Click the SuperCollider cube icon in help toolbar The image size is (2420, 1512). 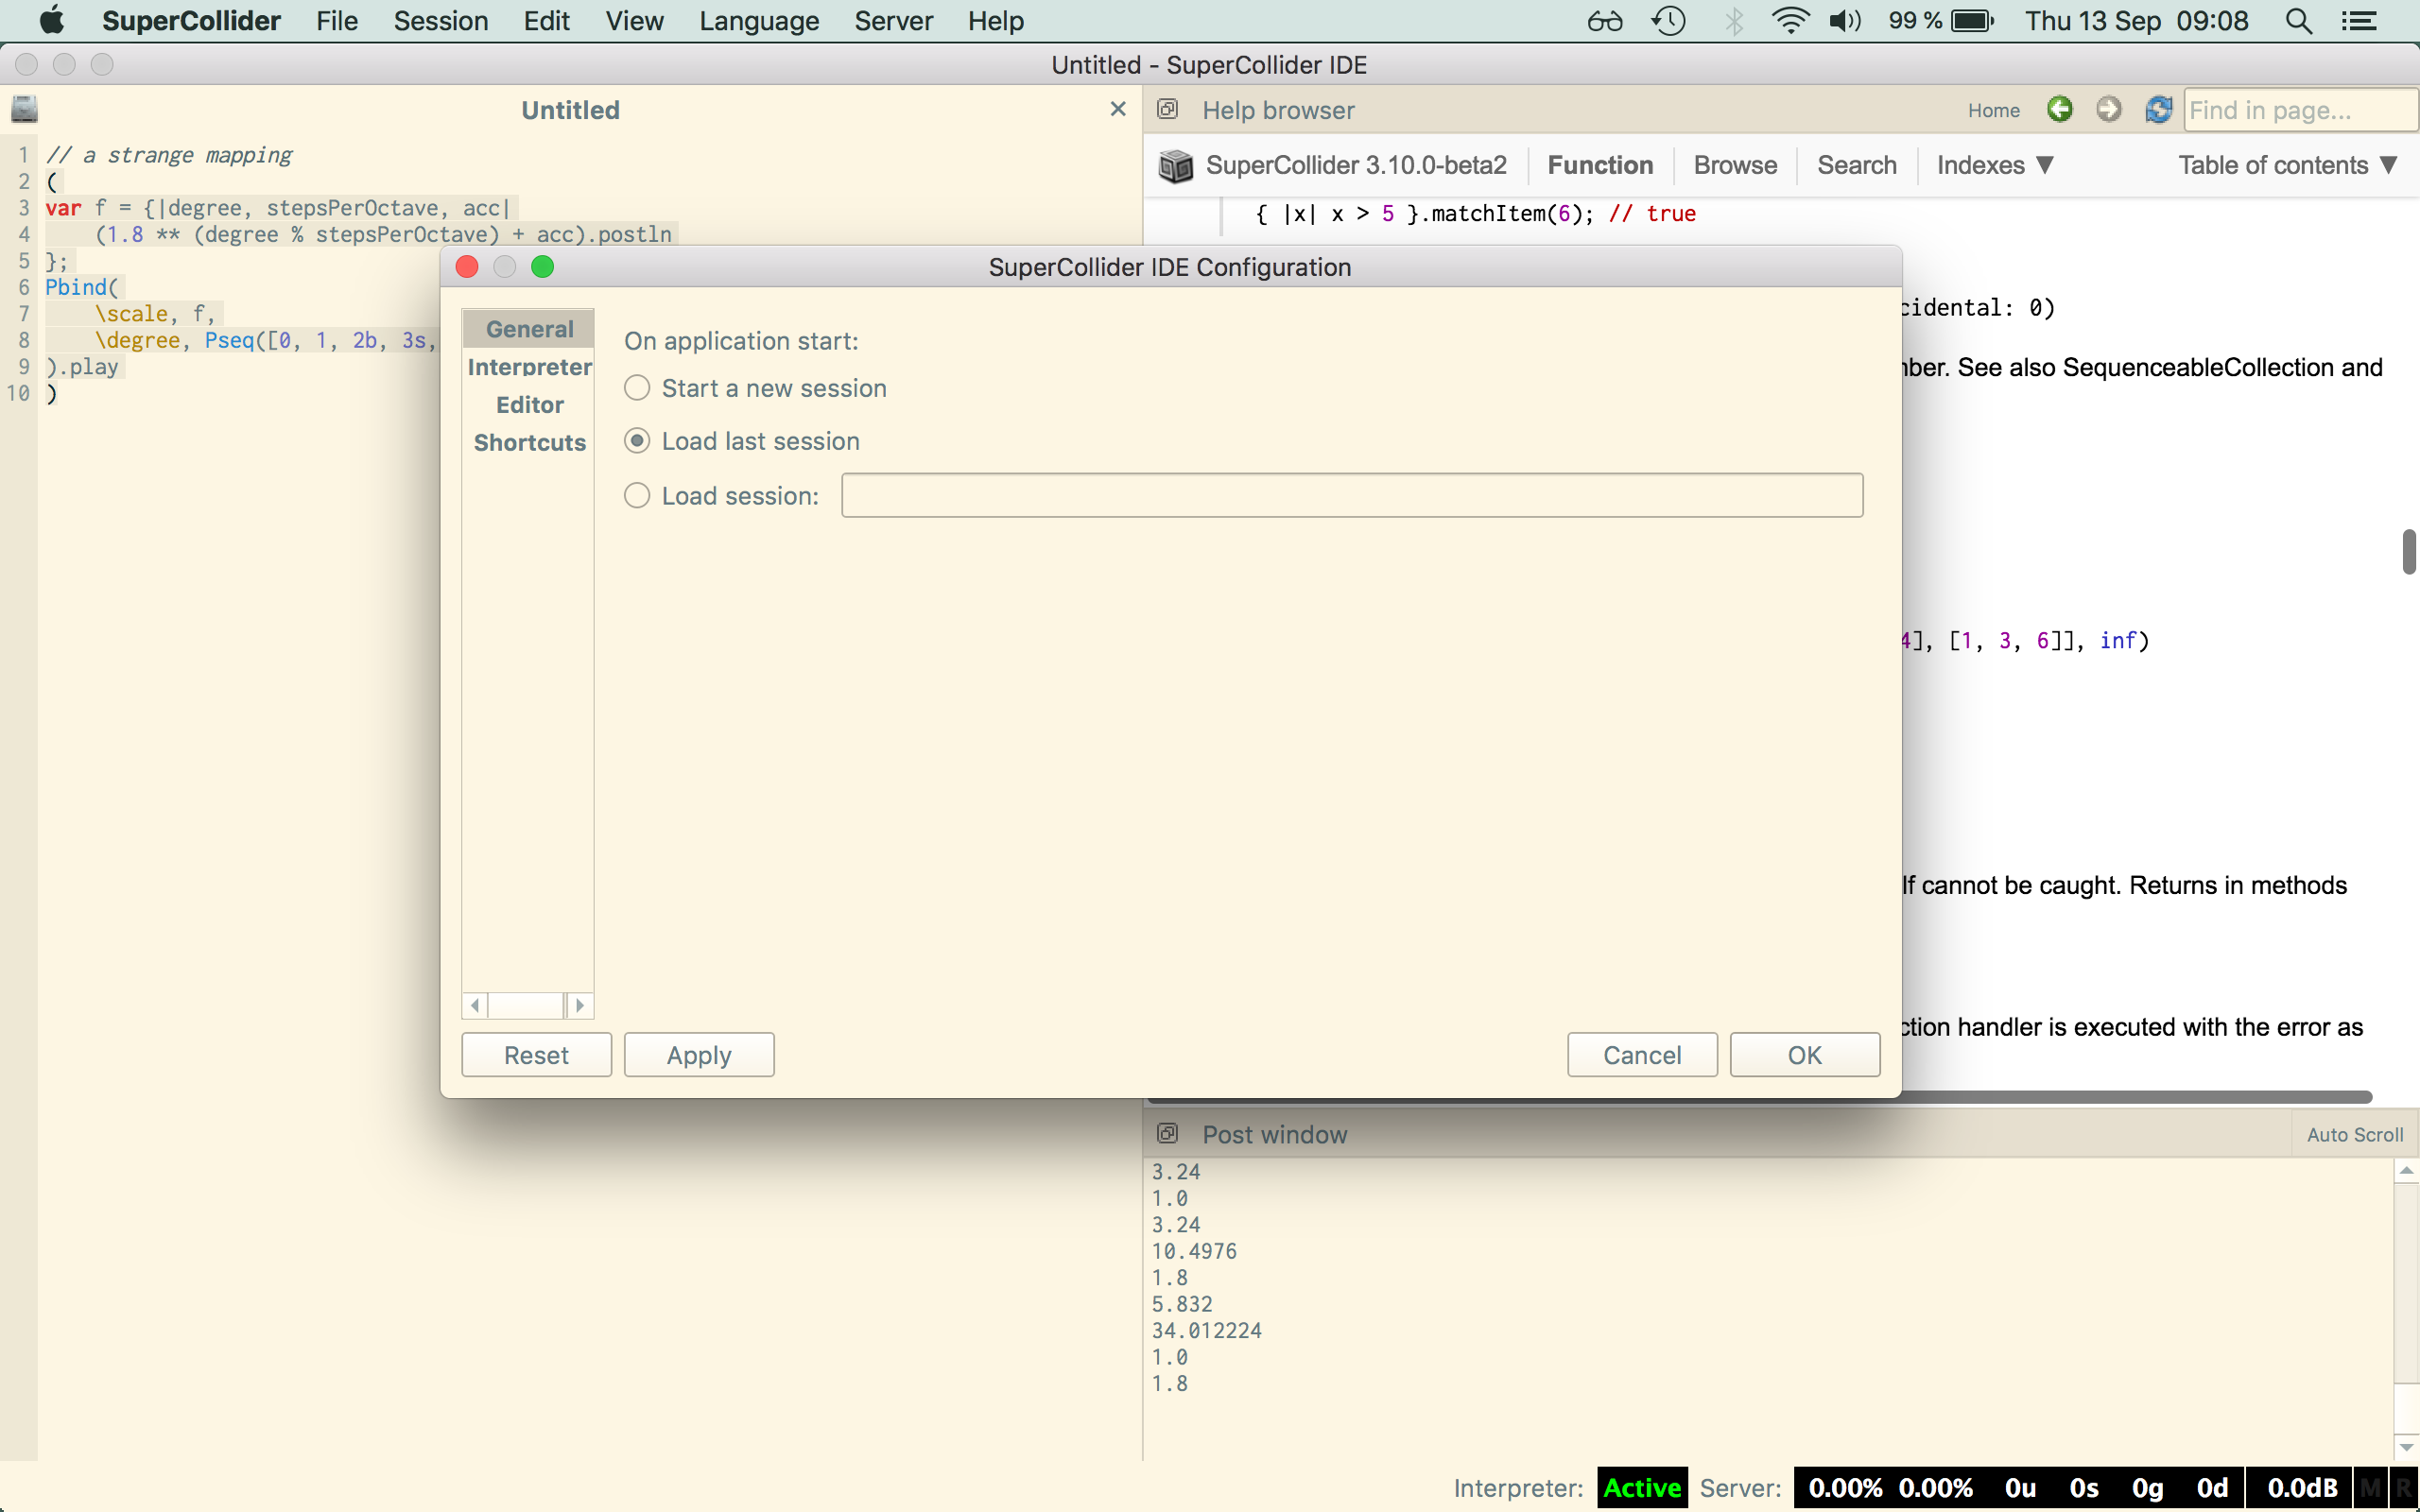pos(1176,165)
